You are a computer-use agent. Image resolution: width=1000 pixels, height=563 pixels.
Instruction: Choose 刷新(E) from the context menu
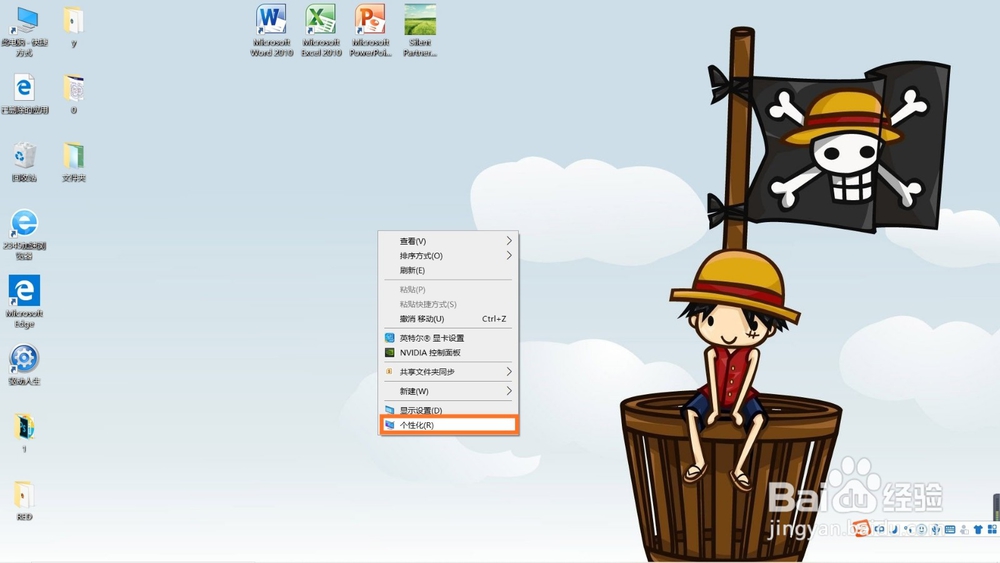coord(448,270)
